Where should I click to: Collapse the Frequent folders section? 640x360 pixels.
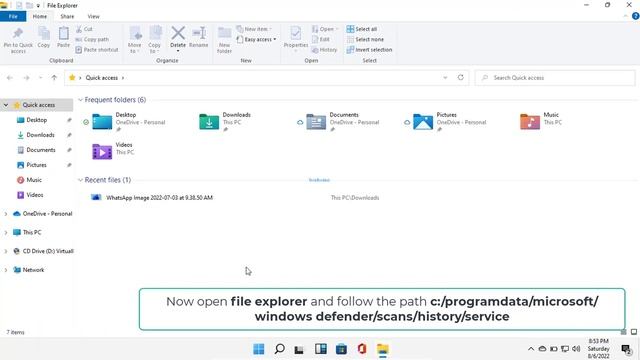point(80,100)
